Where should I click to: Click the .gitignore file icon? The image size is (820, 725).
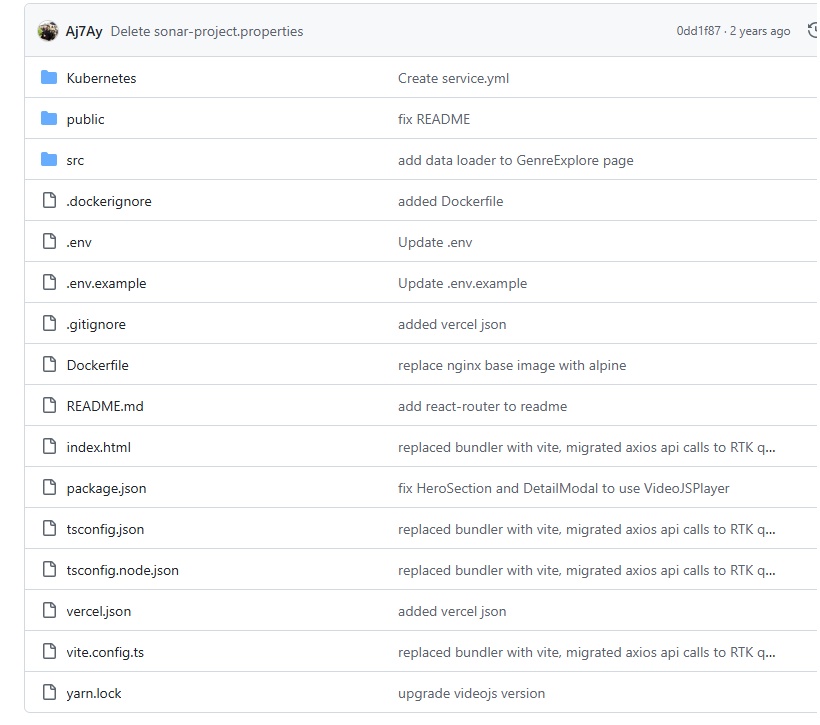(x=49, y=324)
